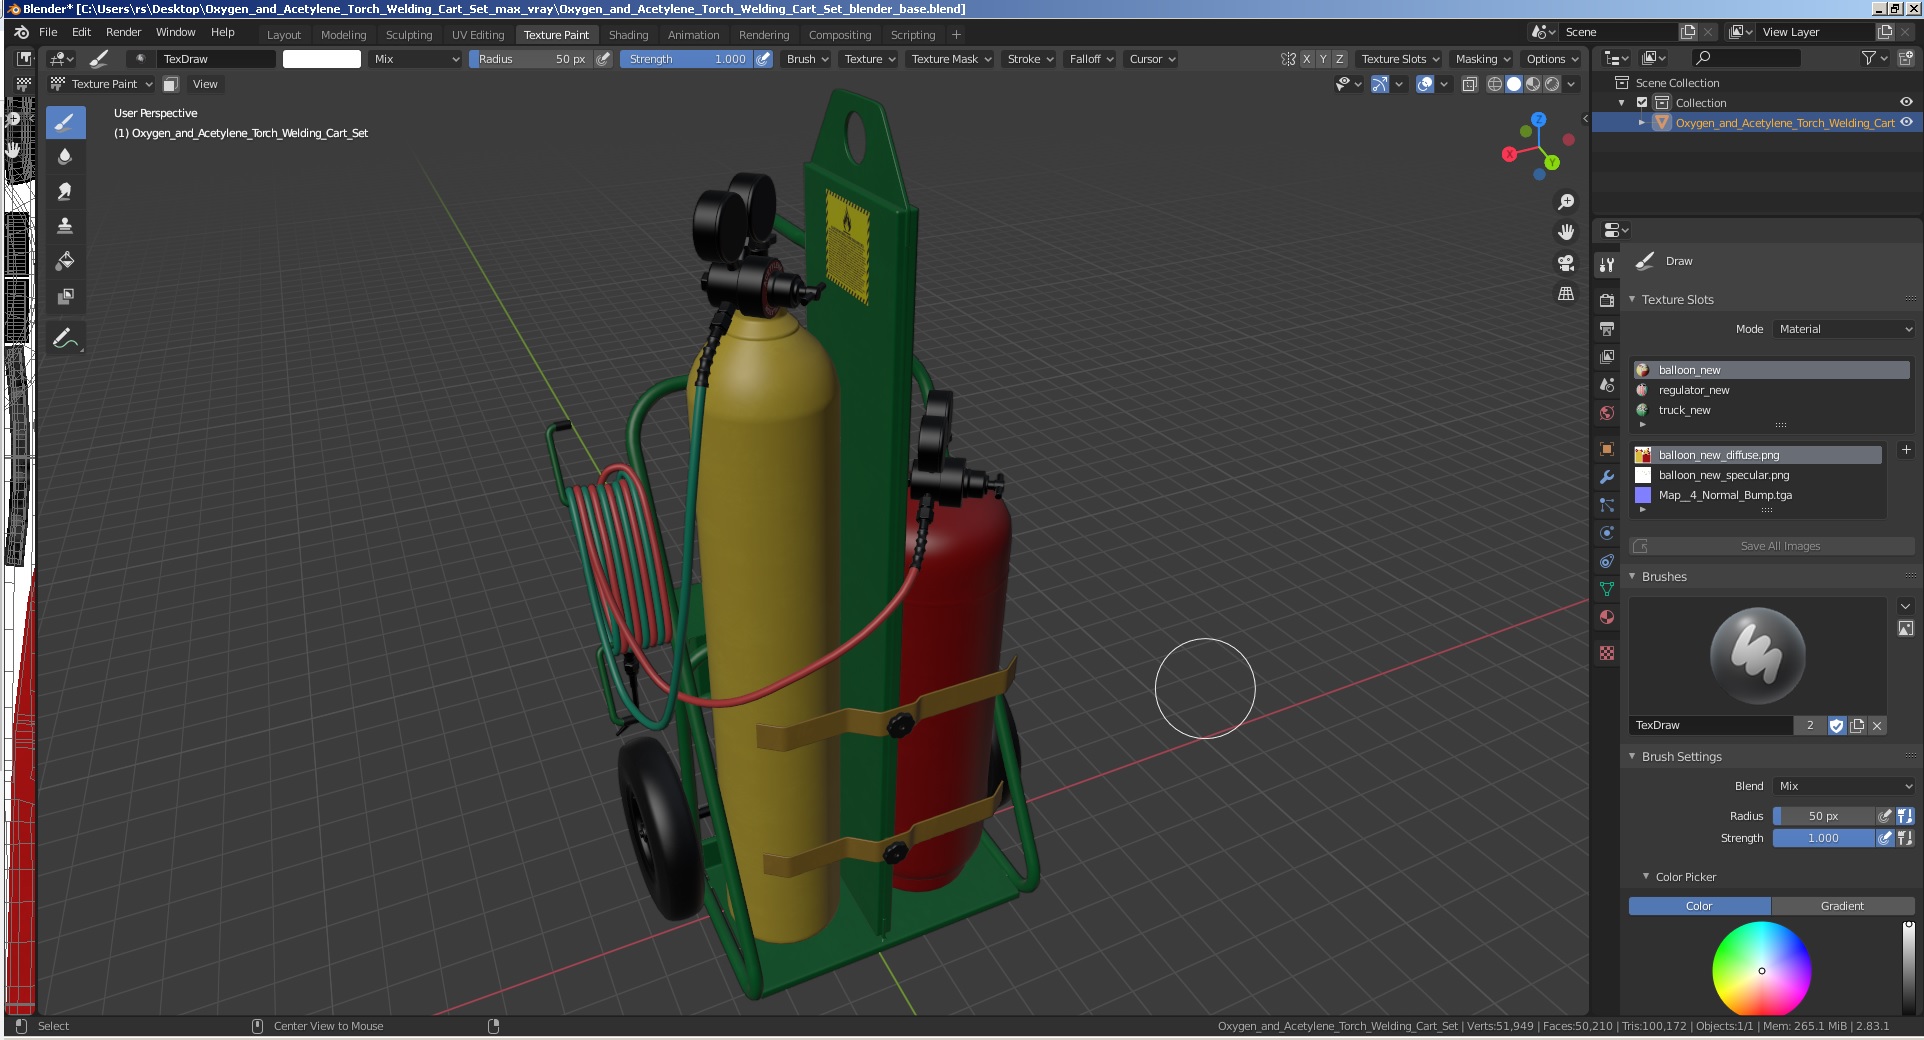The height and width of the screenshot is (1040, 1924).
Task: Toggle TexDraw brush fake user shield
Action: coord(1836,726)
